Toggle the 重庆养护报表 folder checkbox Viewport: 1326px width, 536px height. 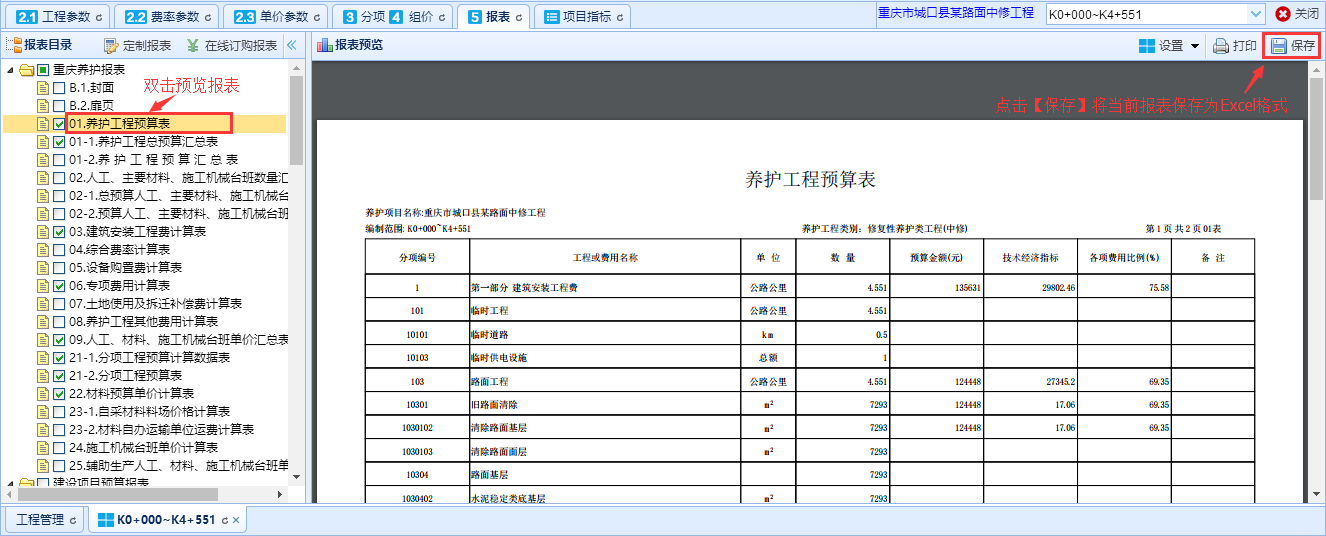tap(43, 70)
